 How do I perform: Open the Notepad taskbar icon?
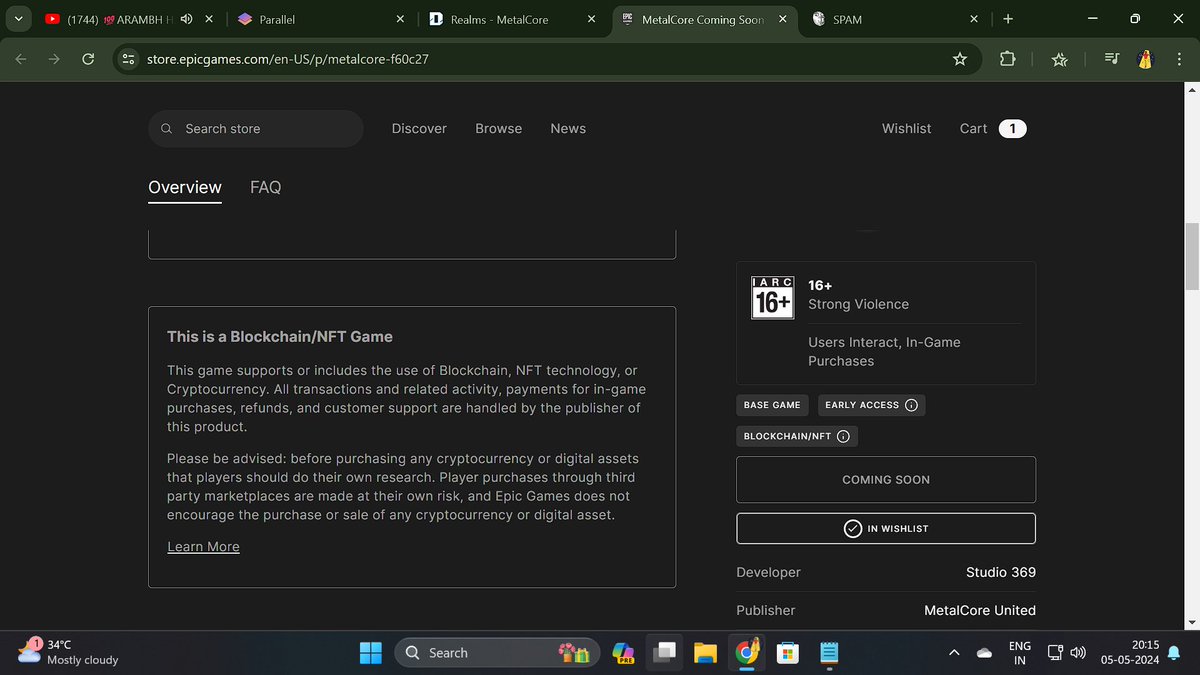point(828,653)
